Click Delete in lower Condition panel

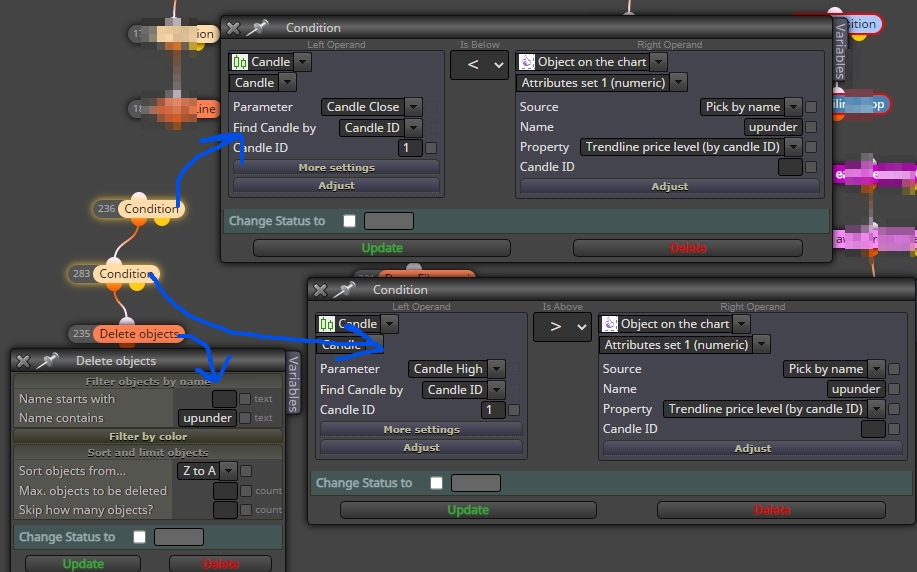click(x=771, y=510)
